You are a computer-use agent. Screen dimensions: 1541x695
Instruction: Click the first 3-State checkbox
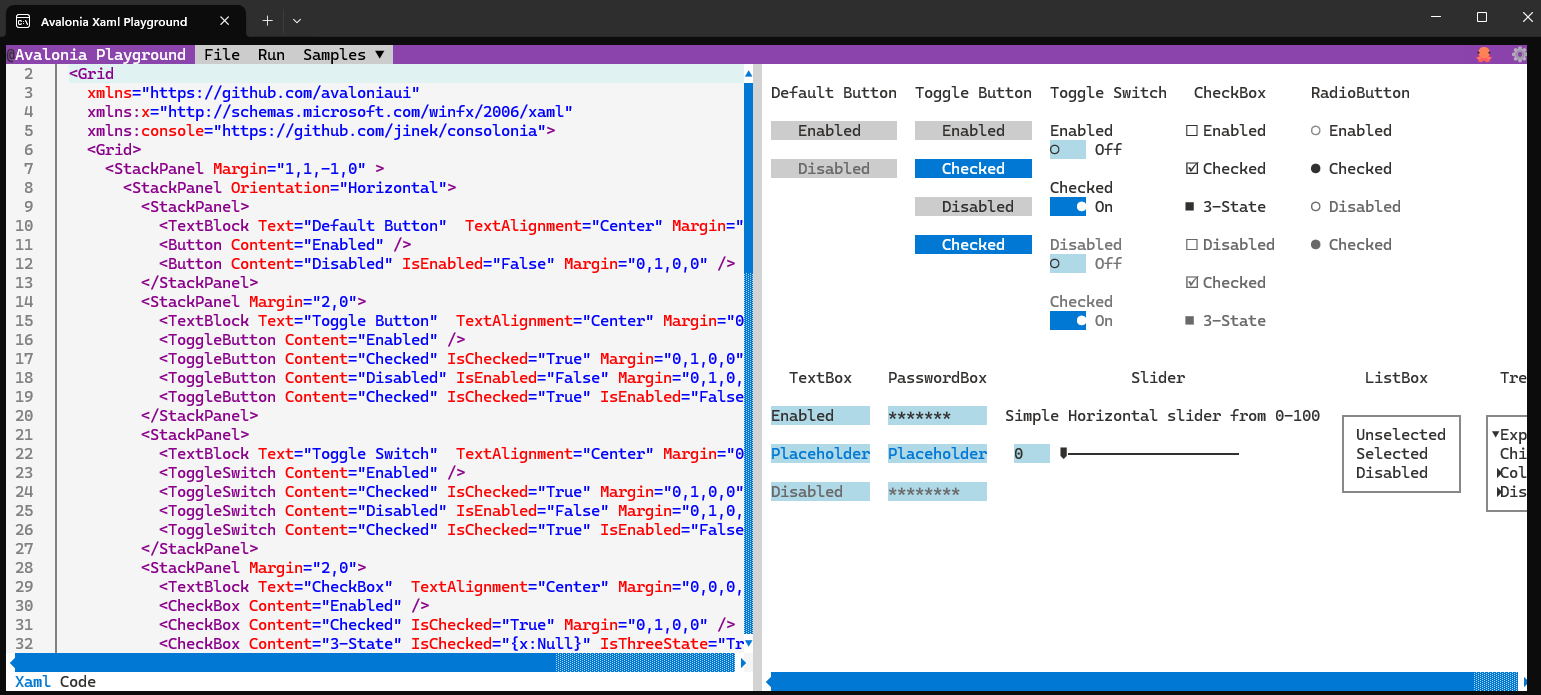pyautogui.click(x=1225, y=207)
